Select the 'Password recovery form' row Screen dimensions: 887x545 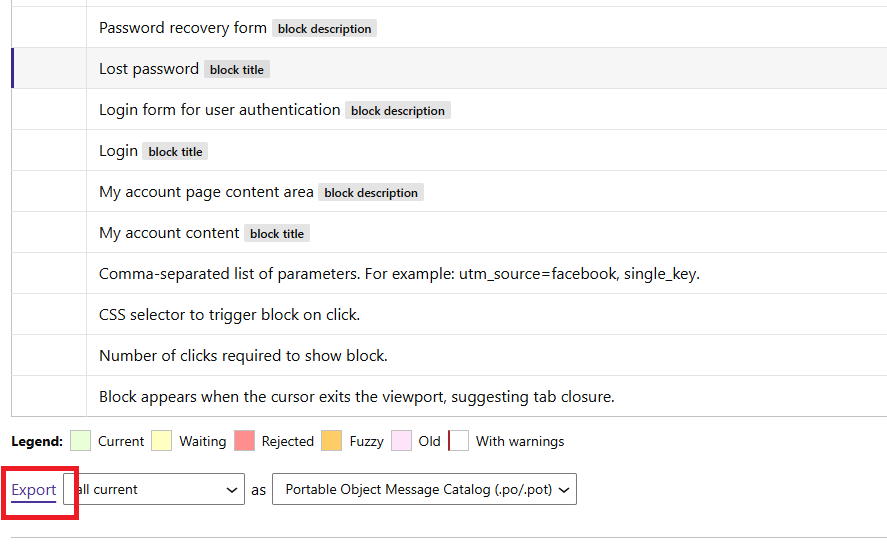click(449, 28)
